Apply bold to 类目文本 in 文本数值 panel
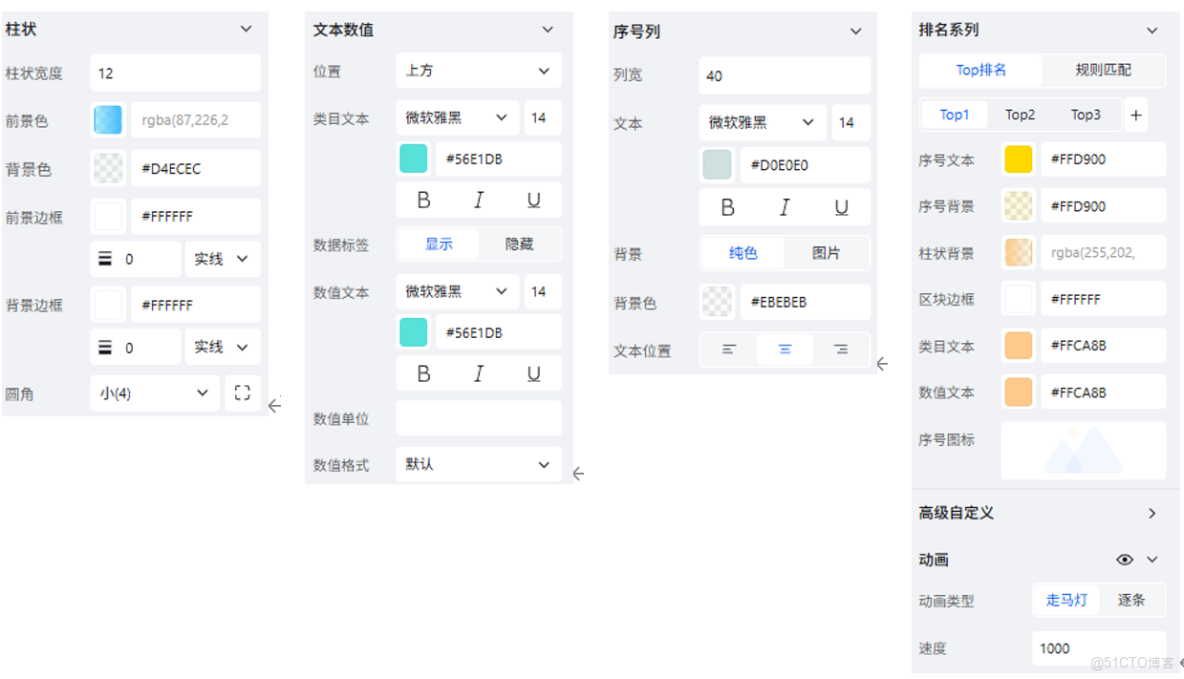Viewport: 1184px width, 679px height. click(x=423, y=200)
